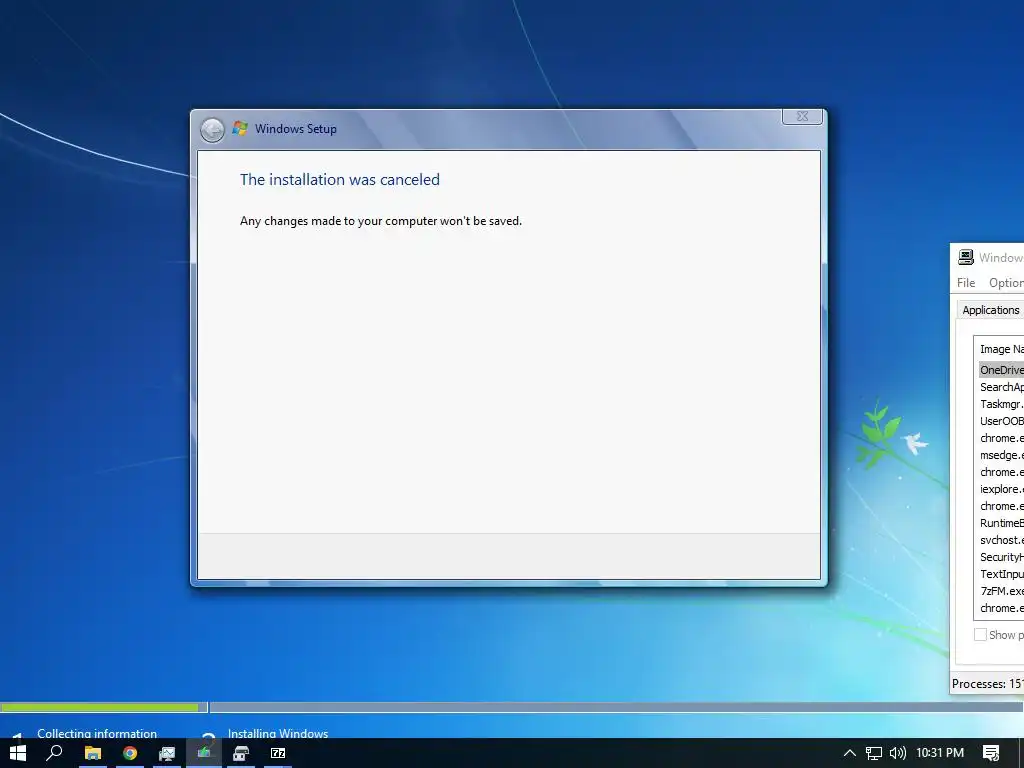This screenshot has height=768, width=1024.
Task: Click the Processes count in status bar
Action: [x=987, y=684]
